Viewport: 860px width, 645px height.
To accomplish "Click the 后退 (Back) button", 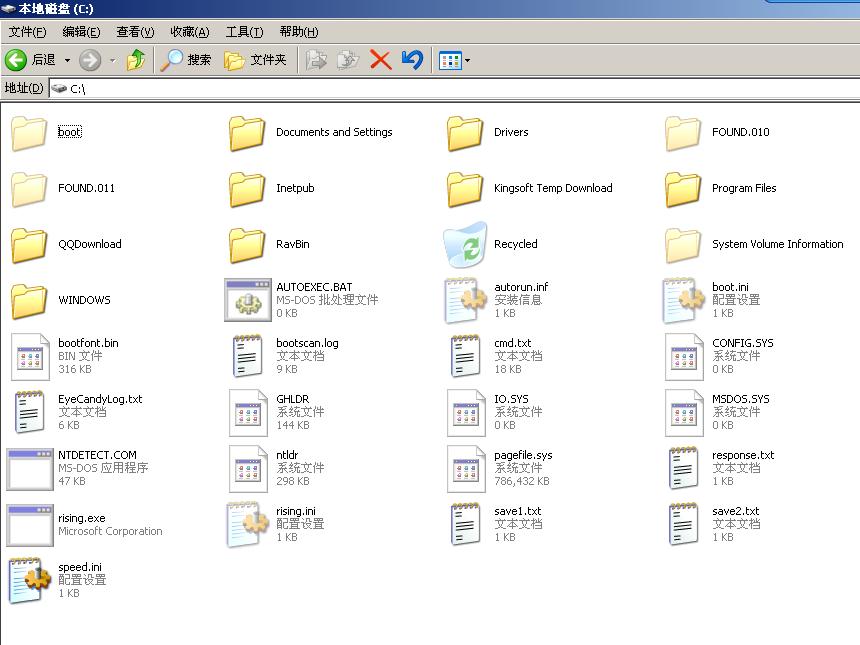I will tap(31, 60).
